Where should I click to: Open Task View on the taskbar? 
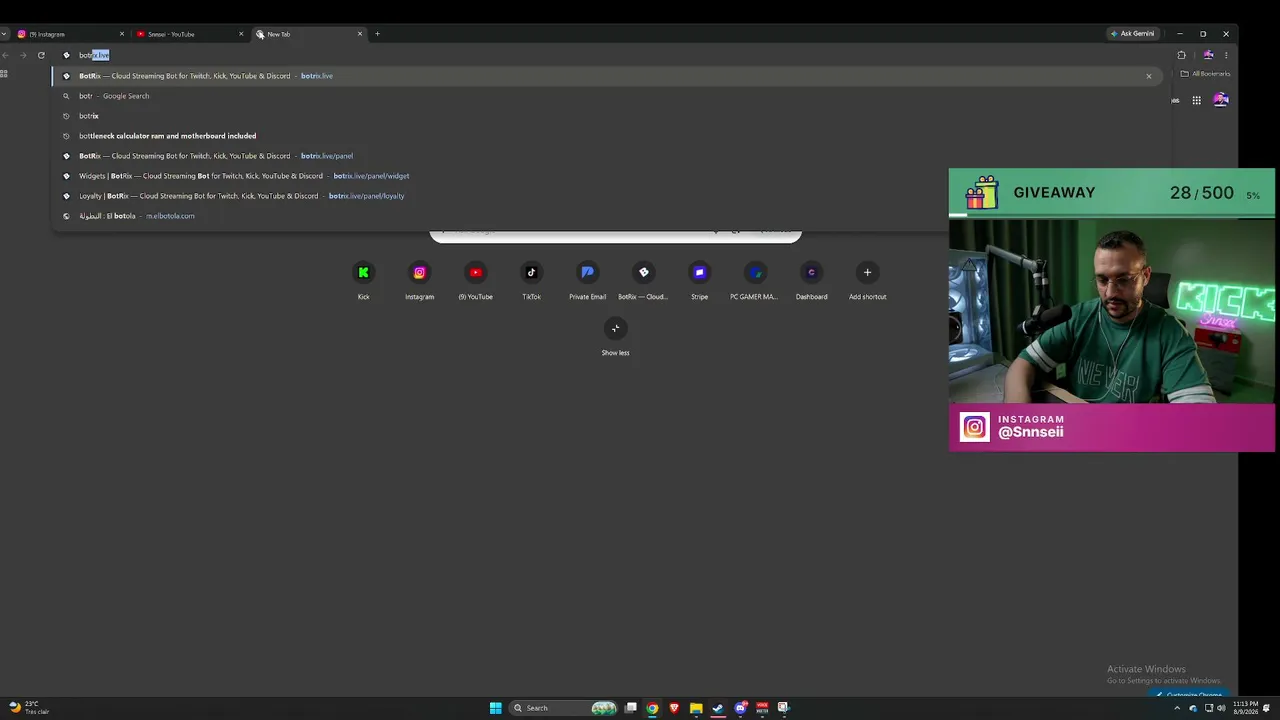point(631,708)
